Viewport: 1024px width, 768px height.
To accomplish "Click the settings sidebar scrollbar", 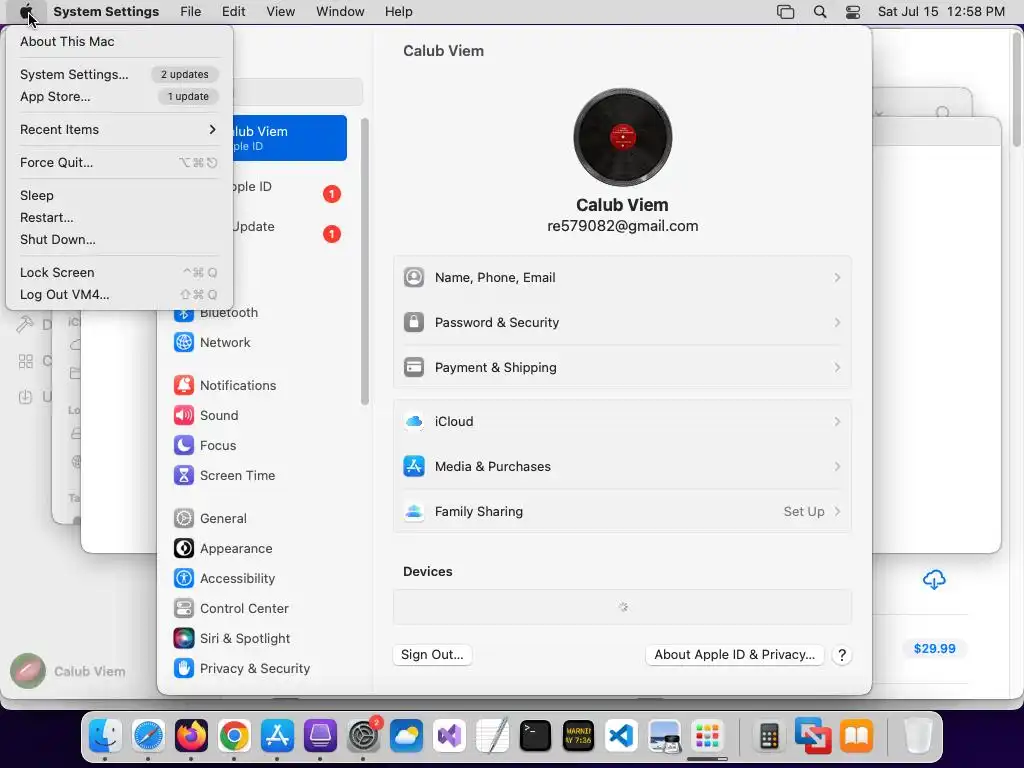I will coord(364,261).
